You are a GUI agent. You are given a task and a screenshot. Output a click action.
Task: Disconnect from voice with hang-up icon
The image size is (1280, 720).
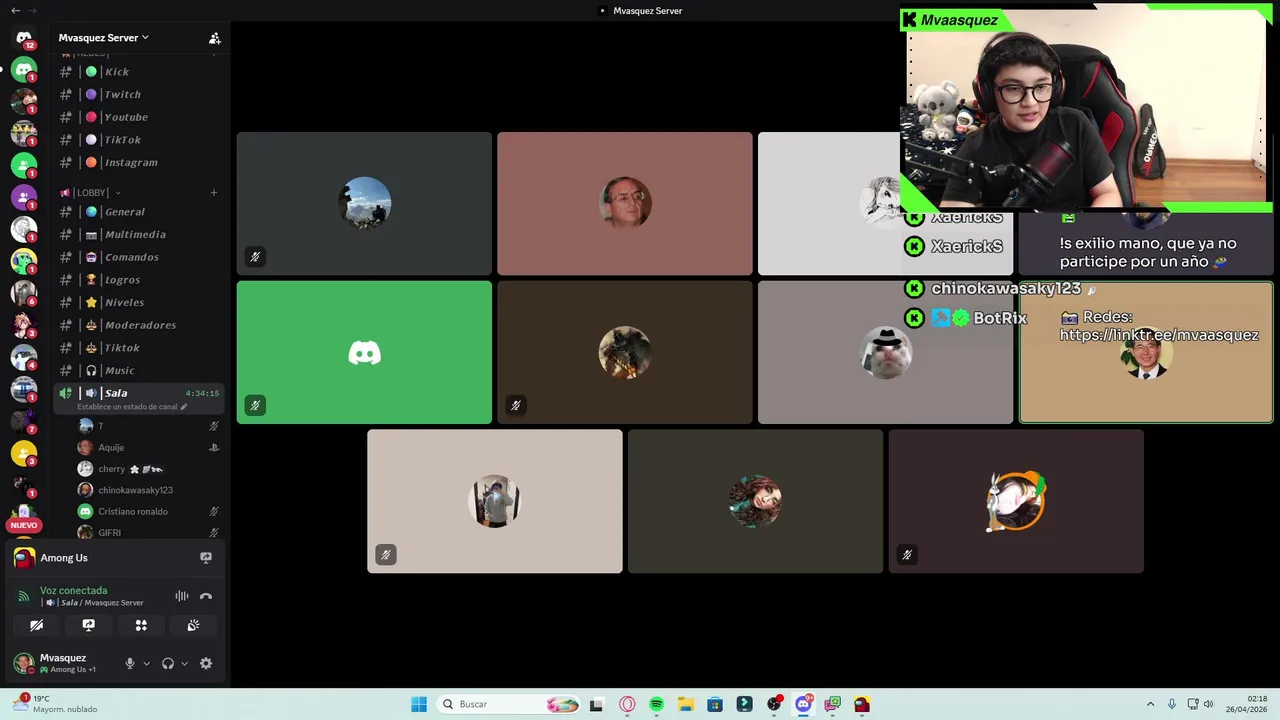[206, 596]
